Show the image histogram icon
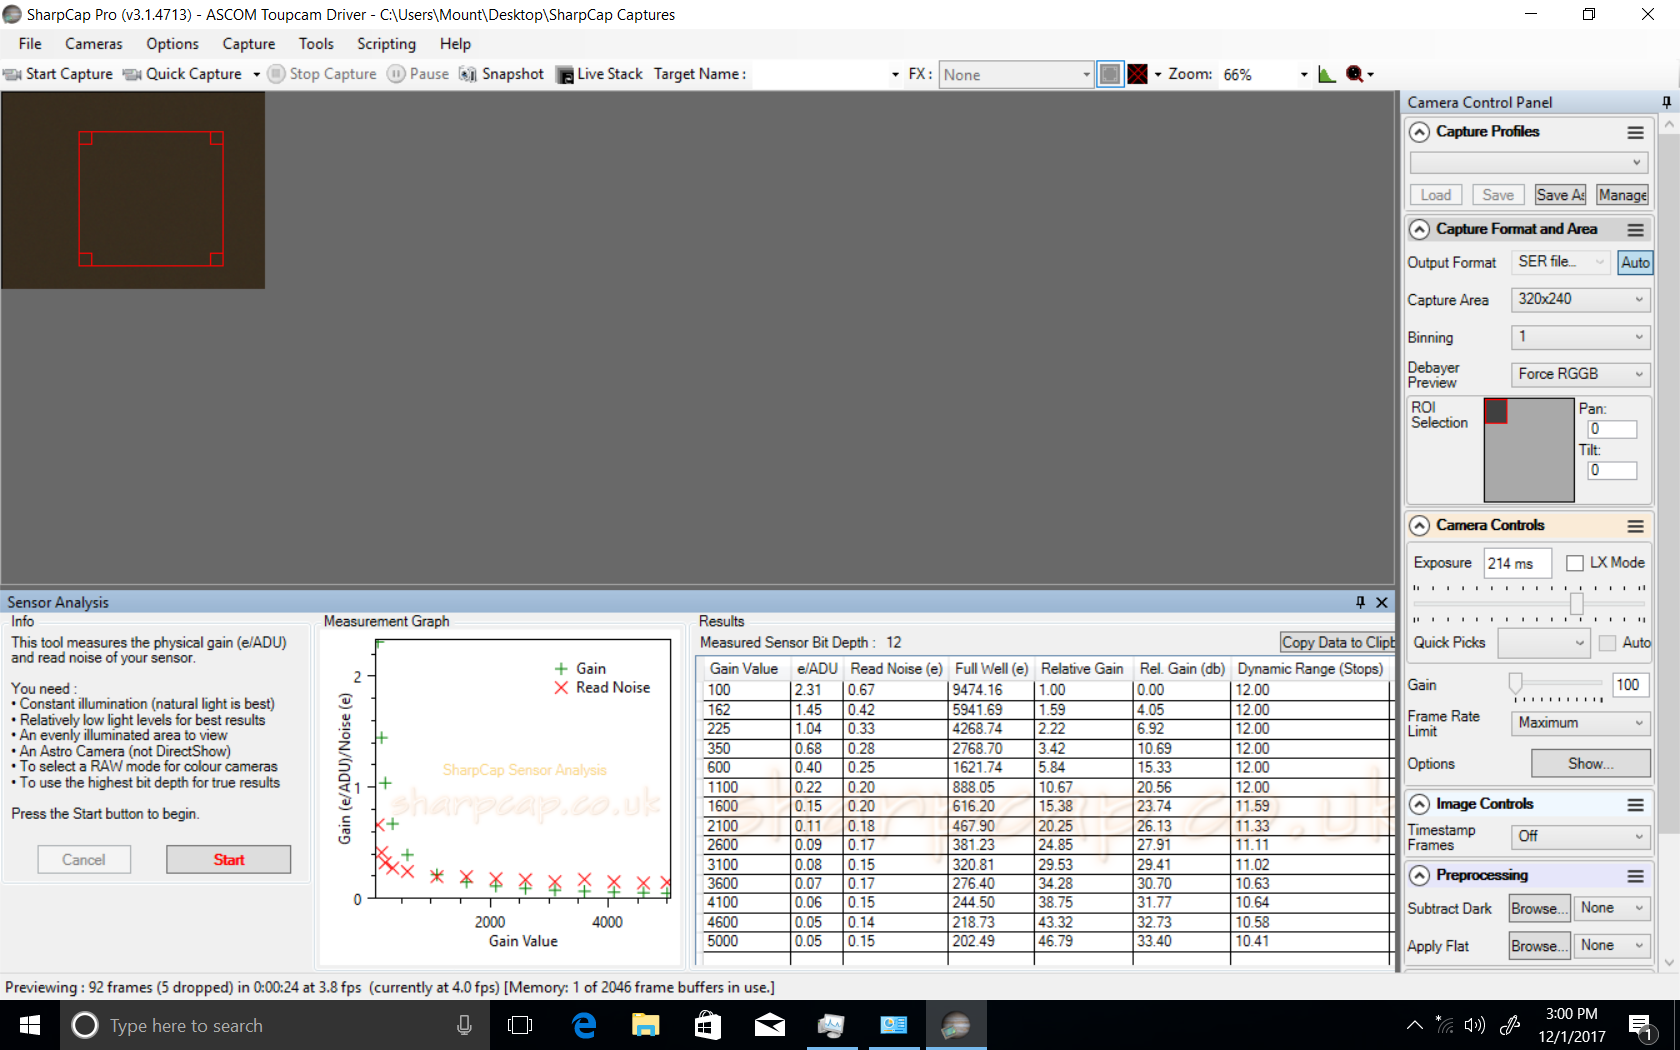 click(x=1327, y=74)
